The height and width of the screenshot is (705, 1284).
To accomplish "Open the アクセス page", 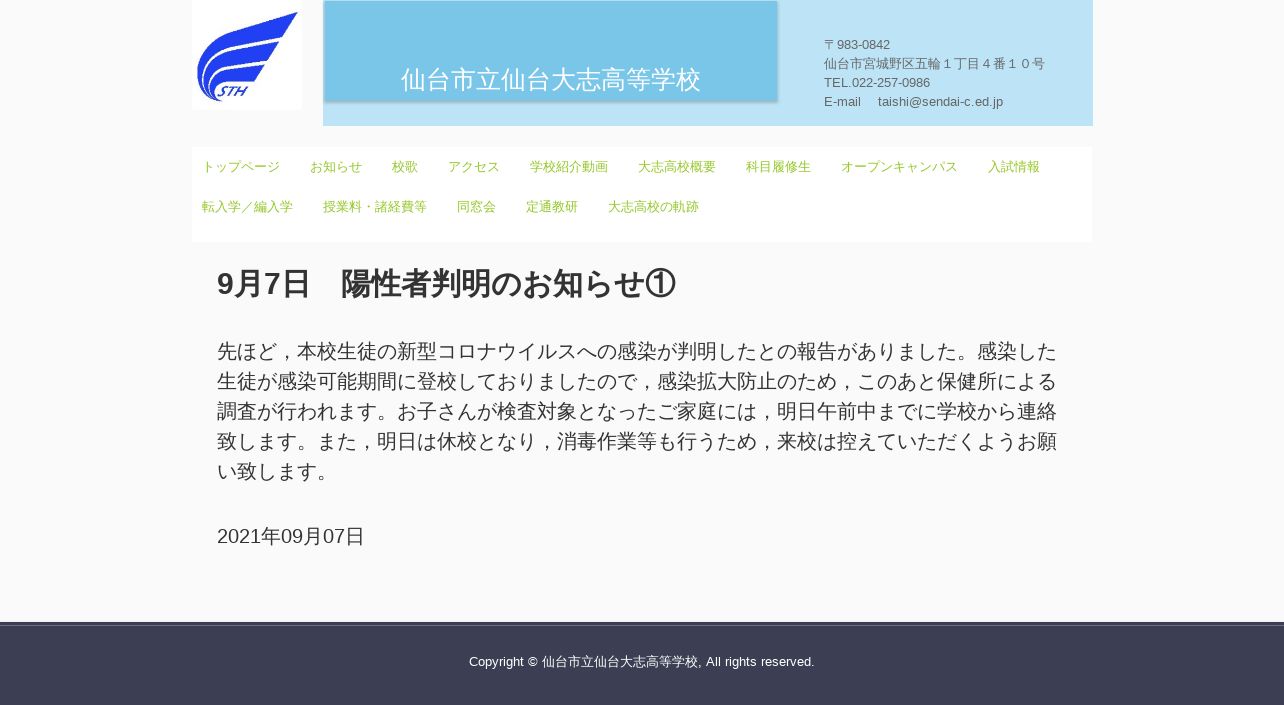I will tap(474, 167).
